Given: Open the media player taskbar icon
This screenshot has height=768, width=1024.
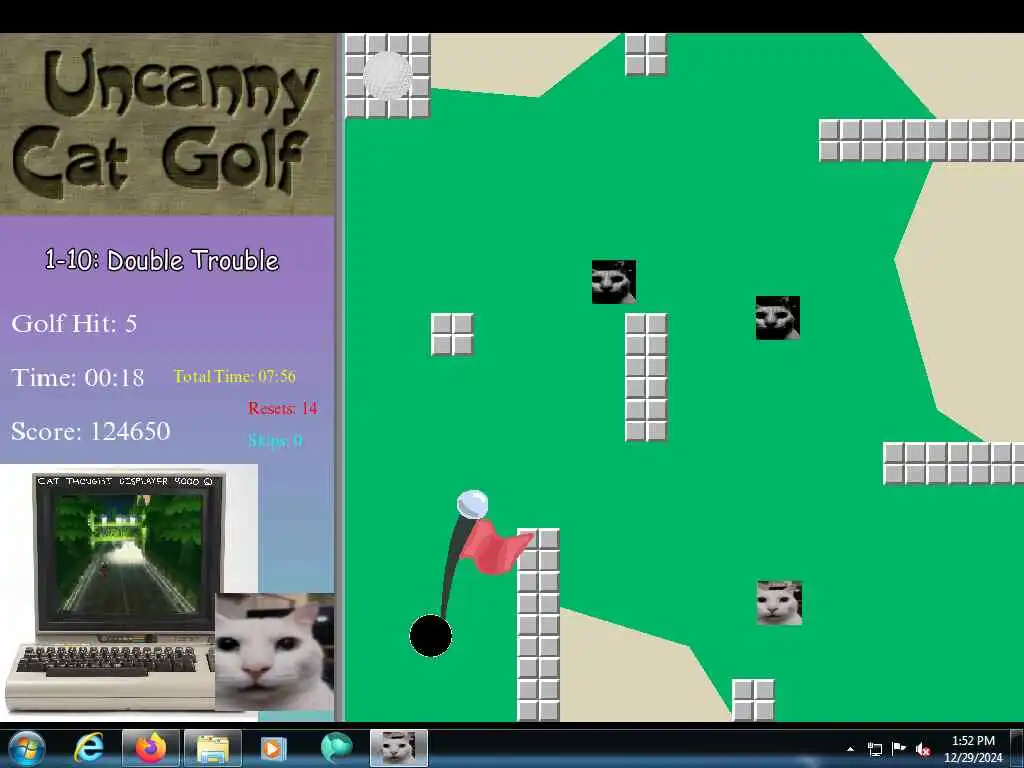Looking at the screenshot, I should coord(274,748).
